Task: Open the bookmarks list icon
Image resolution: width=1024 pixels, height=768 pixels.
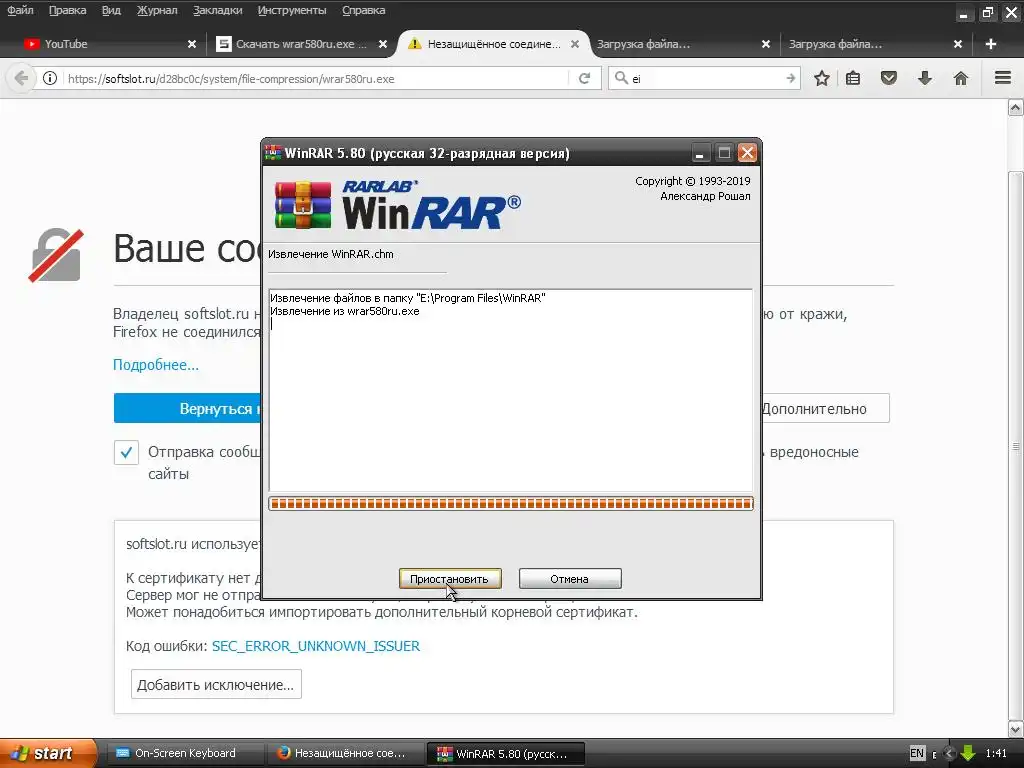Action: pos(853,78)
